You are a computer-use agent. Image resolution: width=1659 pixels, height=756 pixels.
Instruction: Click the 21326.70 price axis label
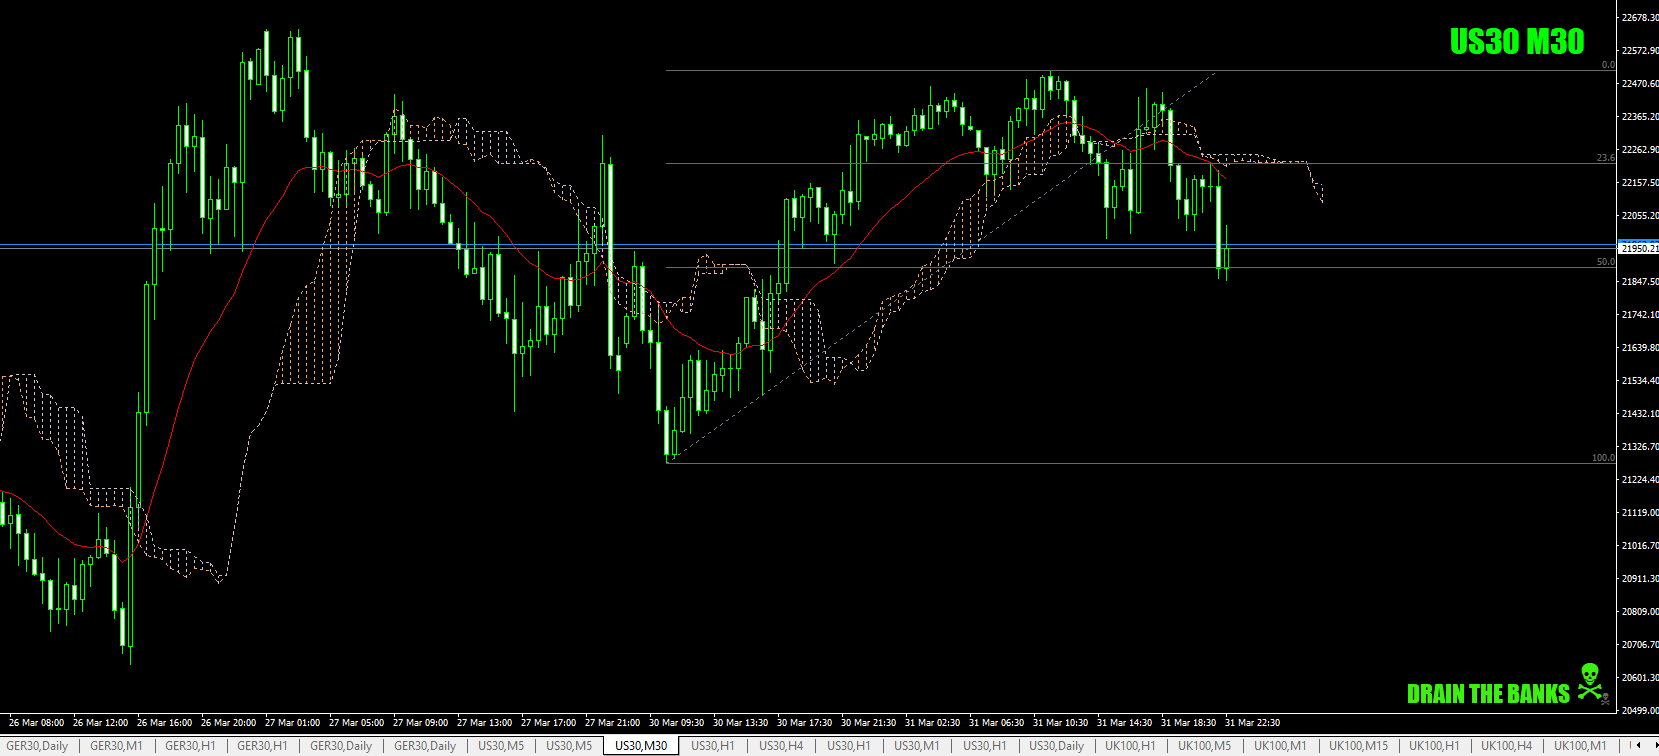(1640, 447)
